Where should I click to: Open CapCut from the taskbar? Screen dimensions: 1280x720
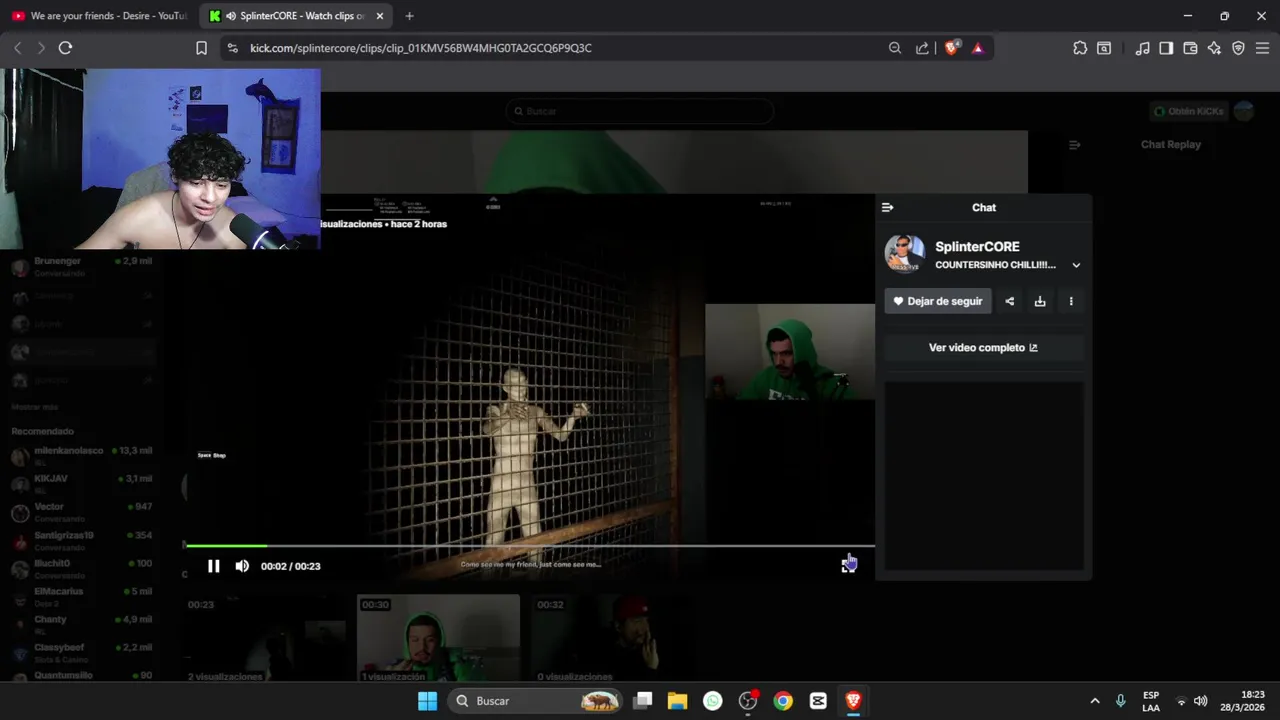click(818, 701)
